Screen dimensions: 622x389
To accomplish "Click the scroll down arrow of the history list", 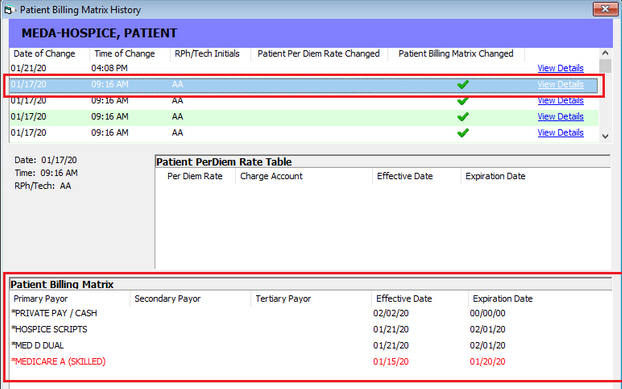I will (x=605, y=136).
